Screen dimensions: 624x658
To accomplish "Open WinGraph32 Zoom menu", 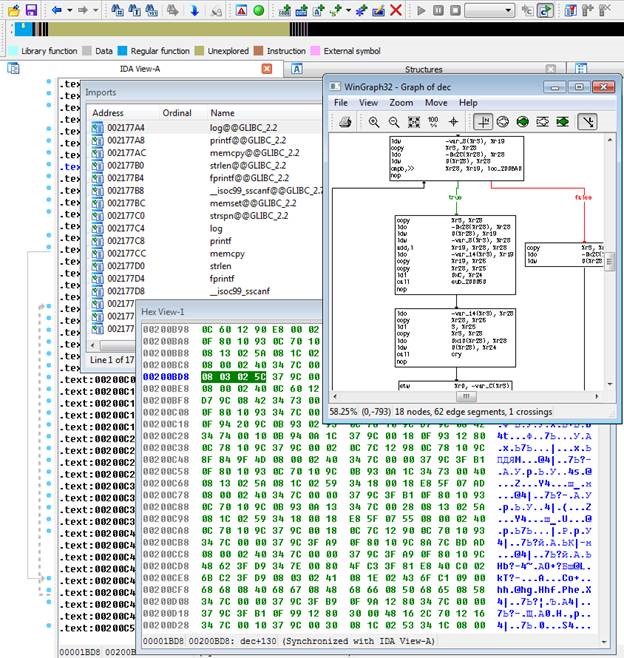I will pos(401,103).
